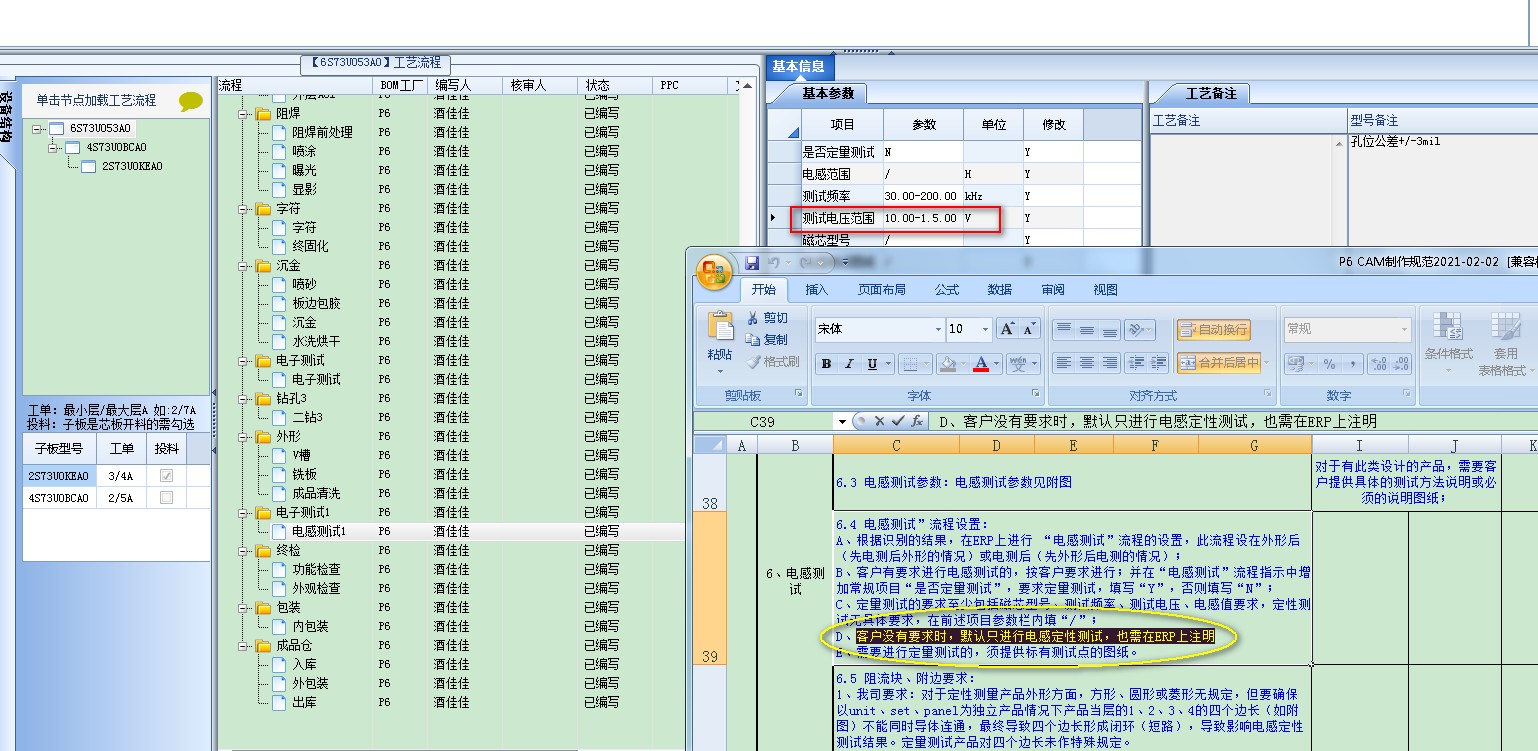1538x751 pixels.
Task: Apply italic formatting in Excel
Action: click(849, 364)
